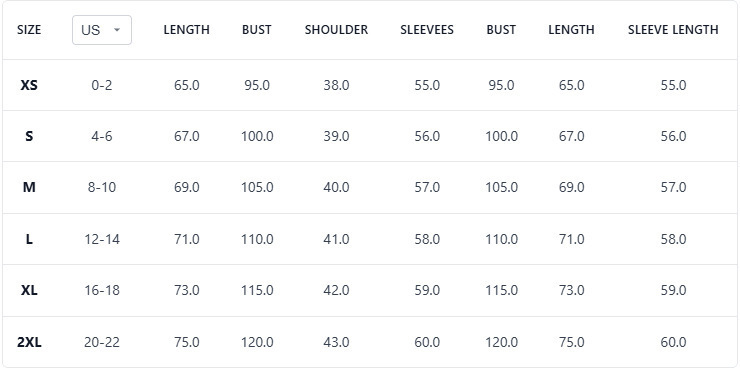Screen dimensions: 740x371
Task: Click the SLEEVEES column header
Action: point(427,30)
